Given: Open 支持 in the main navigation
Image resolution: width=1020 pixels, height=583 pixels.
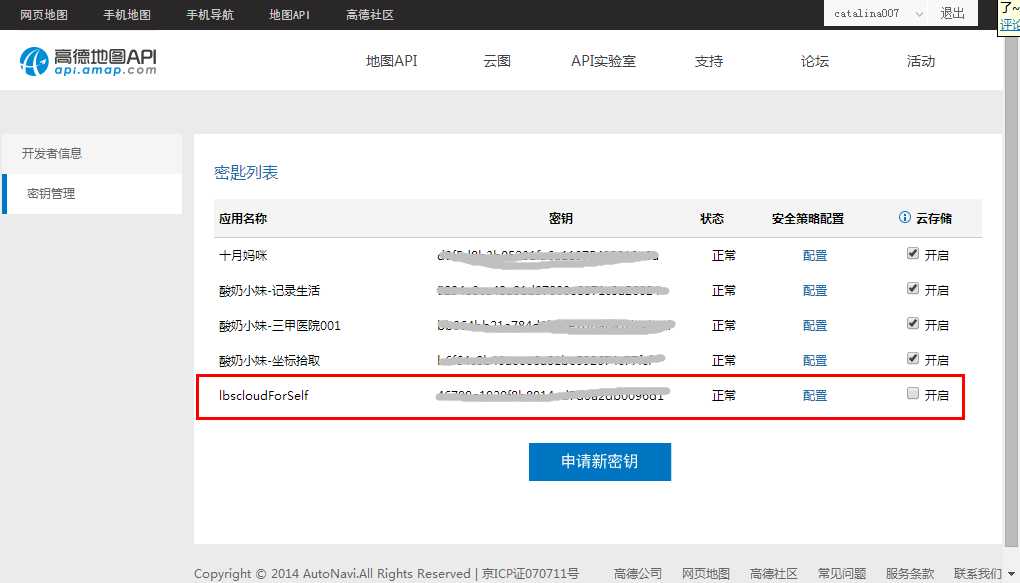Looking at the screenshot, I should click(x=709, y=61).
